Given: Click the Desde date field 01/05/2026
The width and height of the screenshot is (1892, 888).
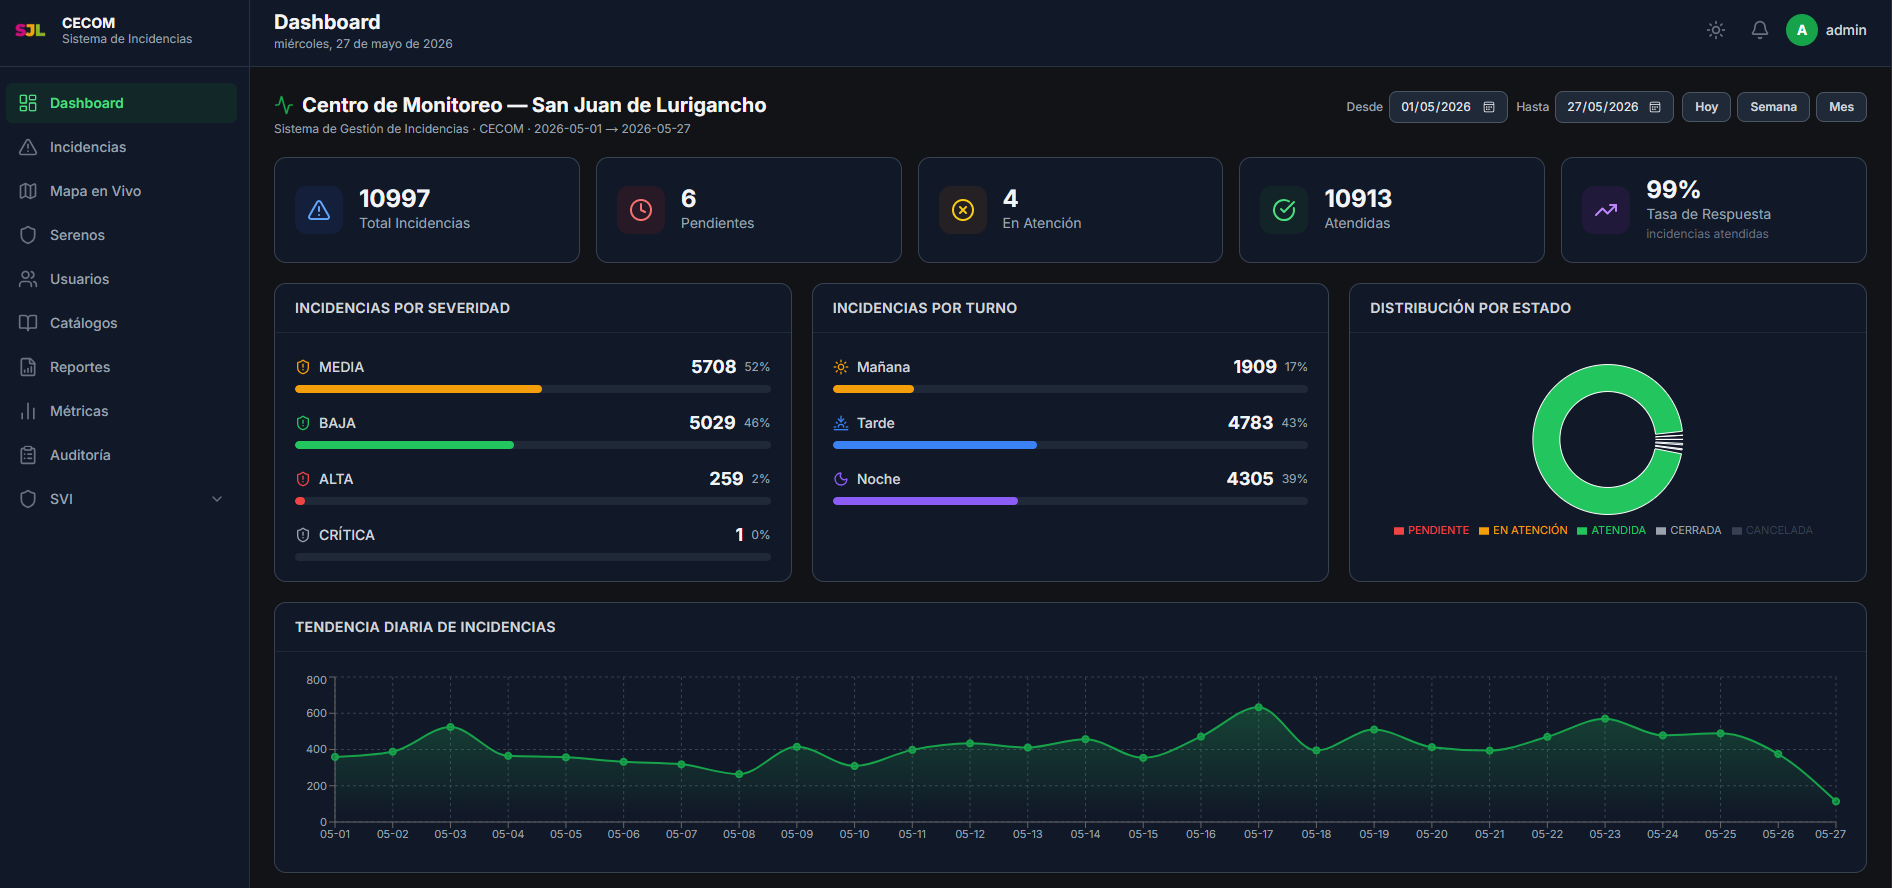Looking at the screenshot, I should [1448, 107].
